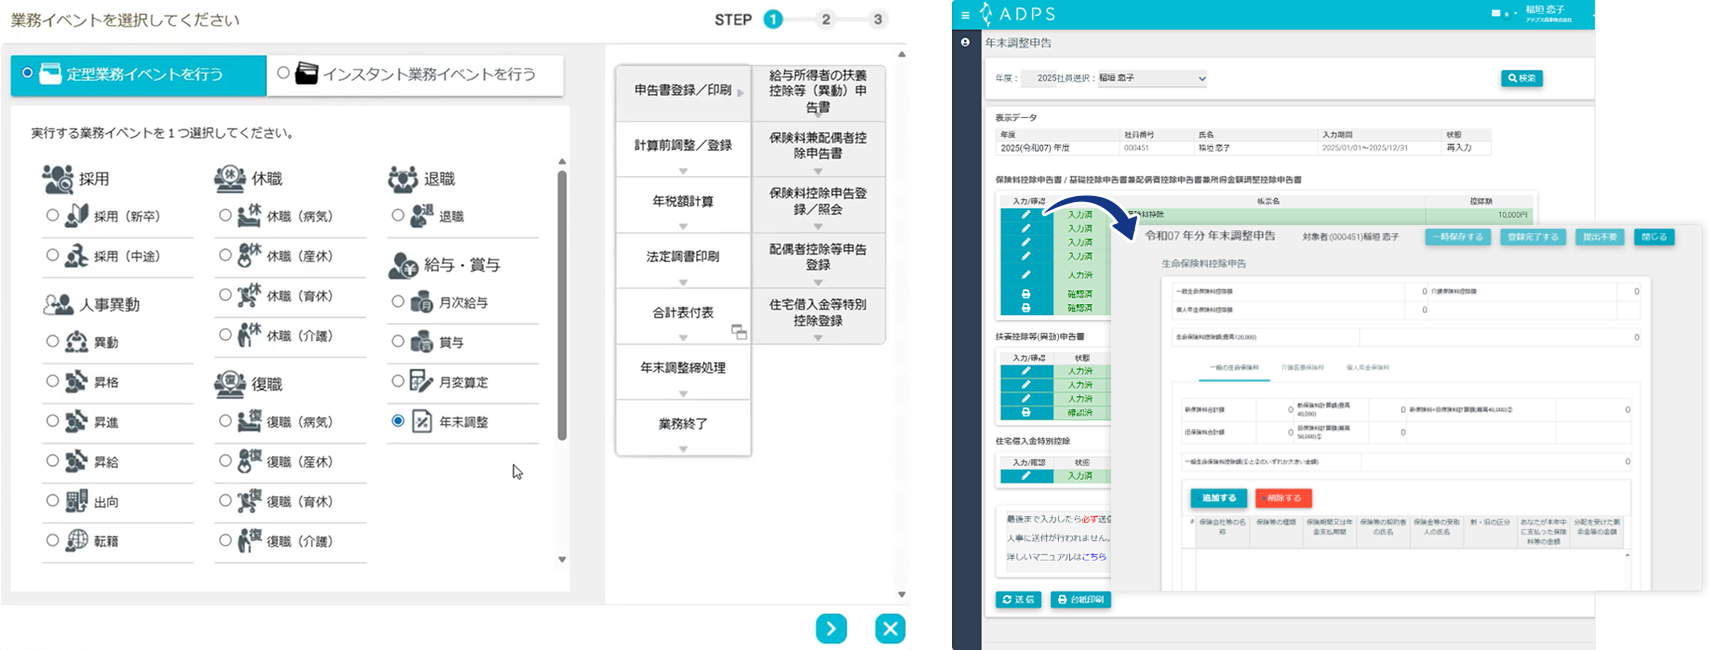Click the 採用（新卒） sprout icon
Image resolution: width=1710 pixels, height=650 pixels.
tap(77, 215)
